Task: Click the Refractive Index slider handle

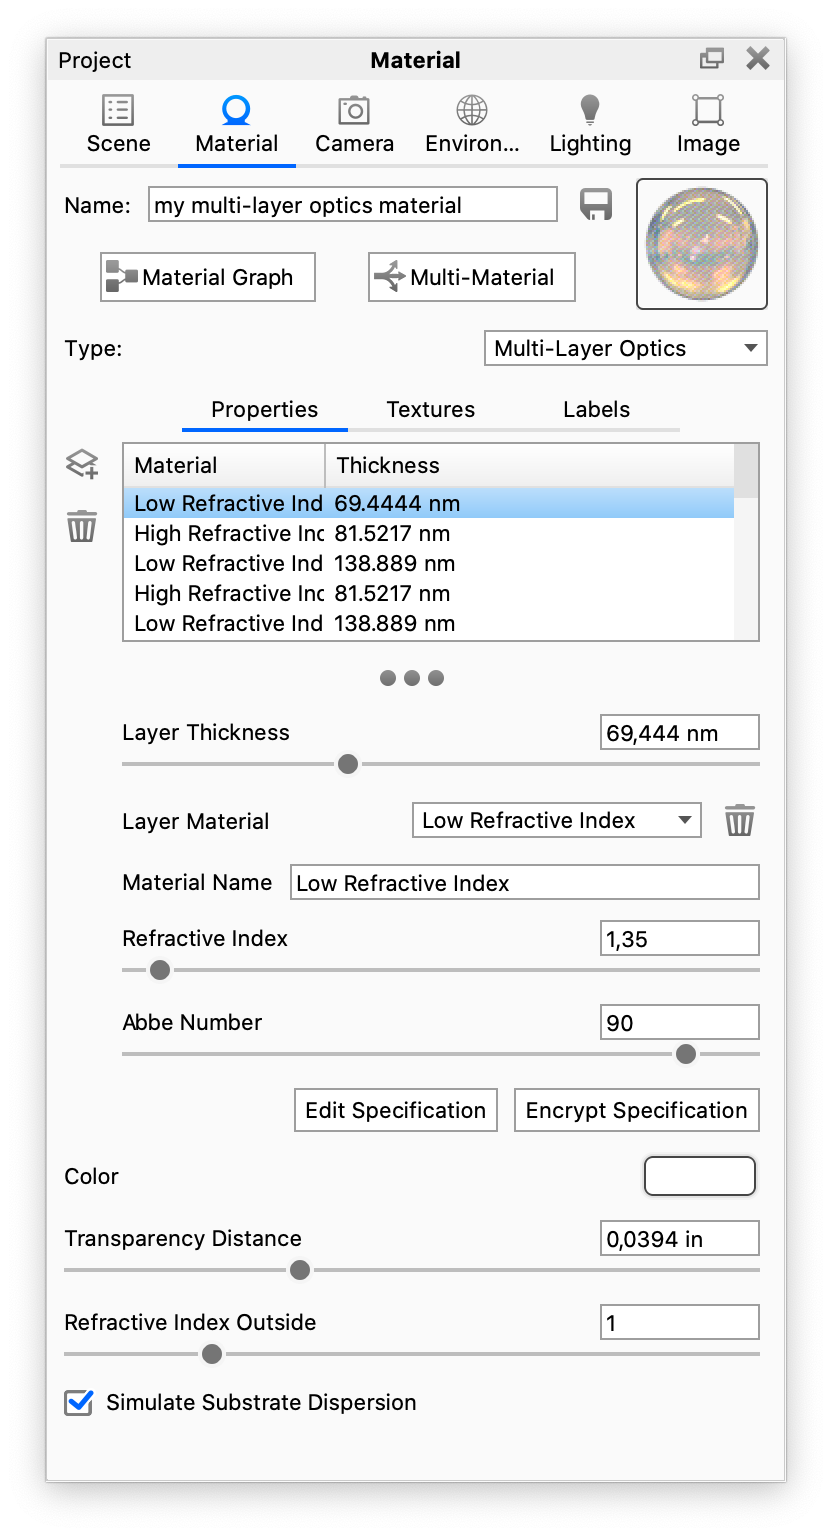Action: click(x=159, y=970)
